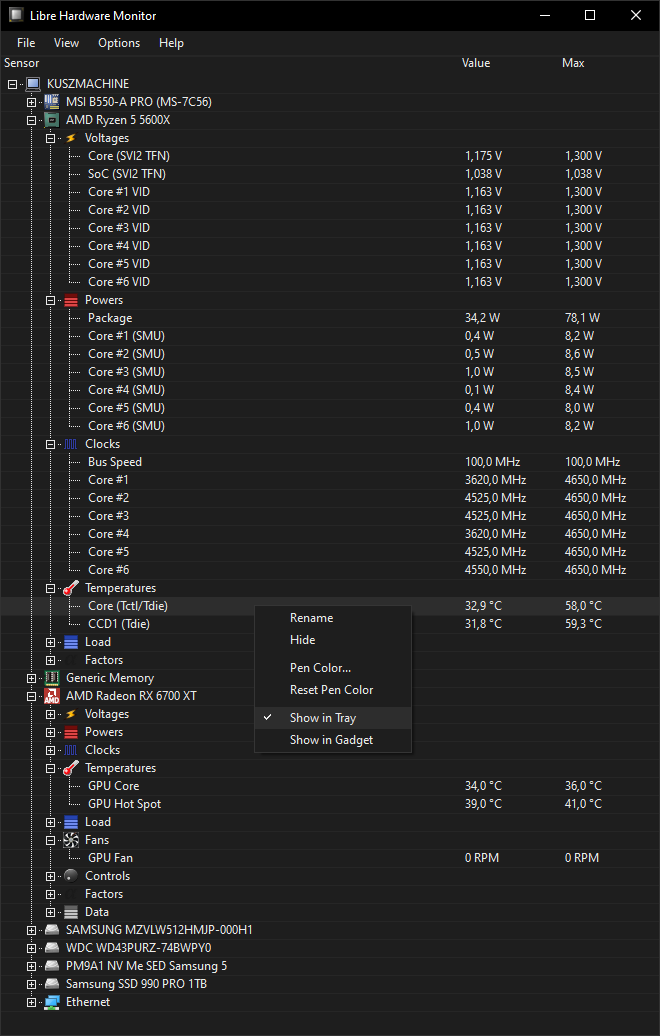Open Pen Color picker from context menu

[x=320, y=668]
